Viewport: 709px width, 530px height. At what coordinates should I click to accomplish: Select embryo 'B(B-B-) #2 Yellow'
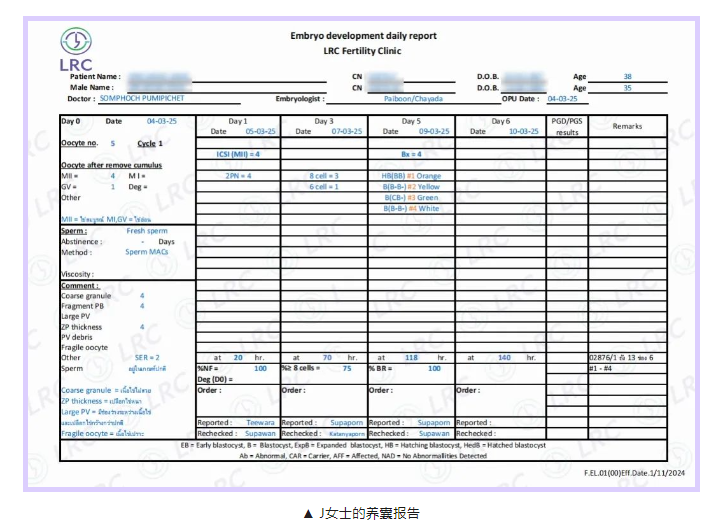pos(411,187)
